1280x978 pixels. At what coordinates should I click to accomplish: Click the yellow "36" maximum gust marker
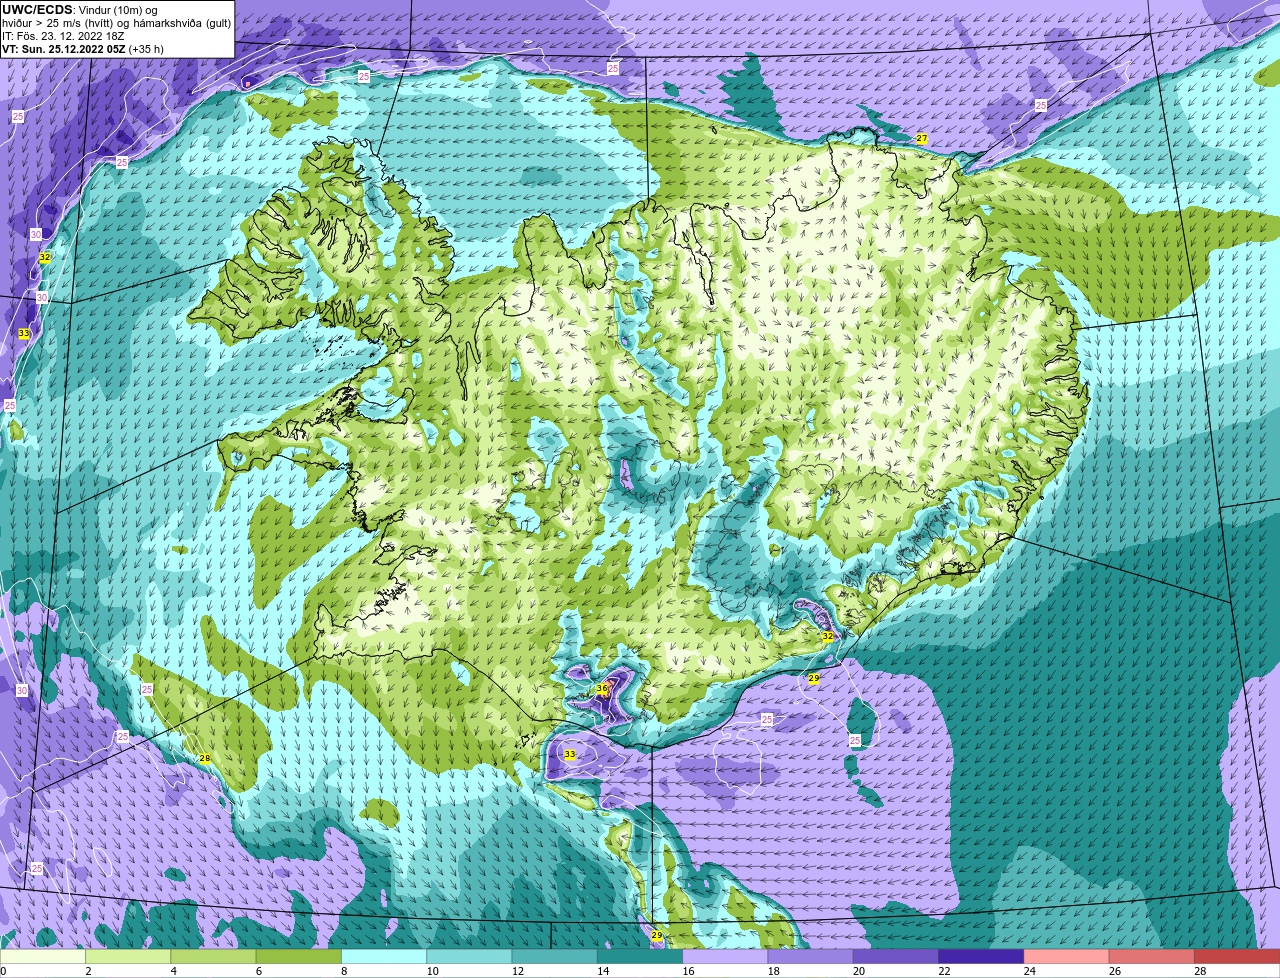pos(602,688)
